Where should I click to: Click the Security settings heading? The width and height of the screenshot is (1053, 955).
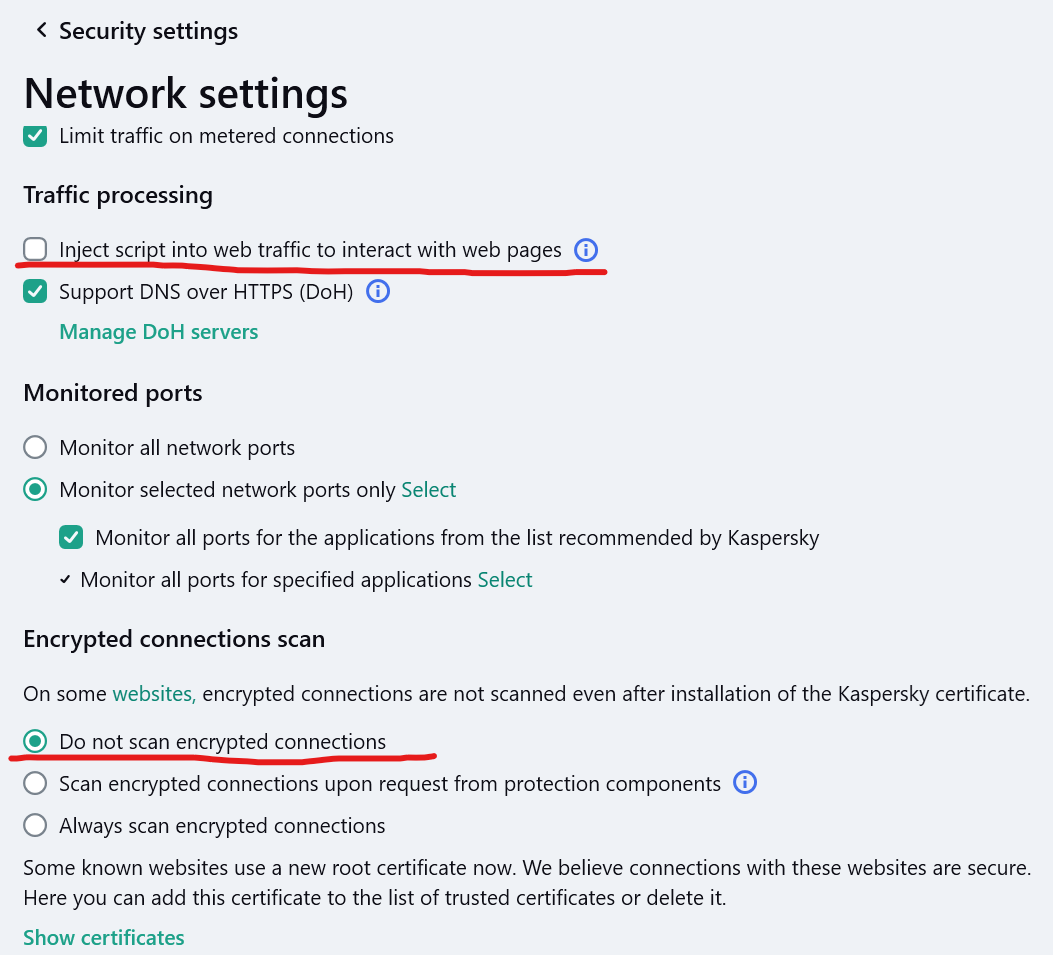(148, 30)
